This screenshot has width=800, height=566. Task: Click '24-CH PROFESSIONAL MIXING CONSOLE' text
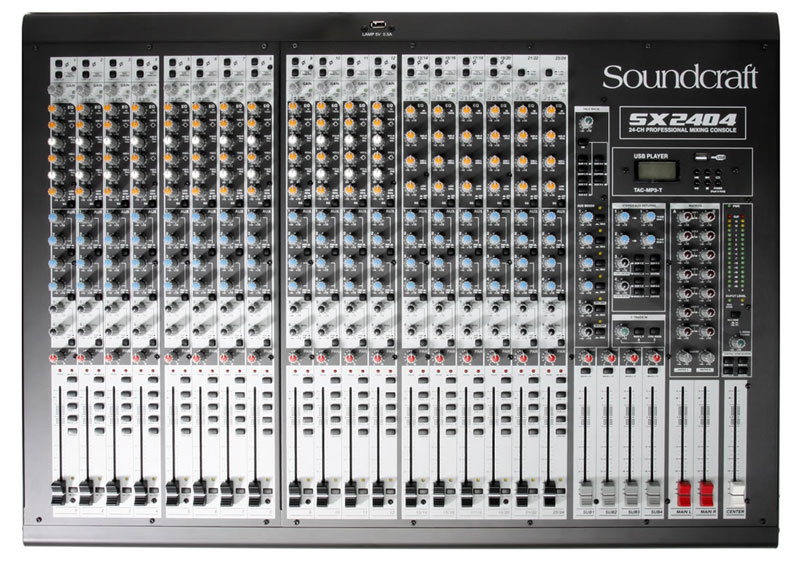point(683,130)
